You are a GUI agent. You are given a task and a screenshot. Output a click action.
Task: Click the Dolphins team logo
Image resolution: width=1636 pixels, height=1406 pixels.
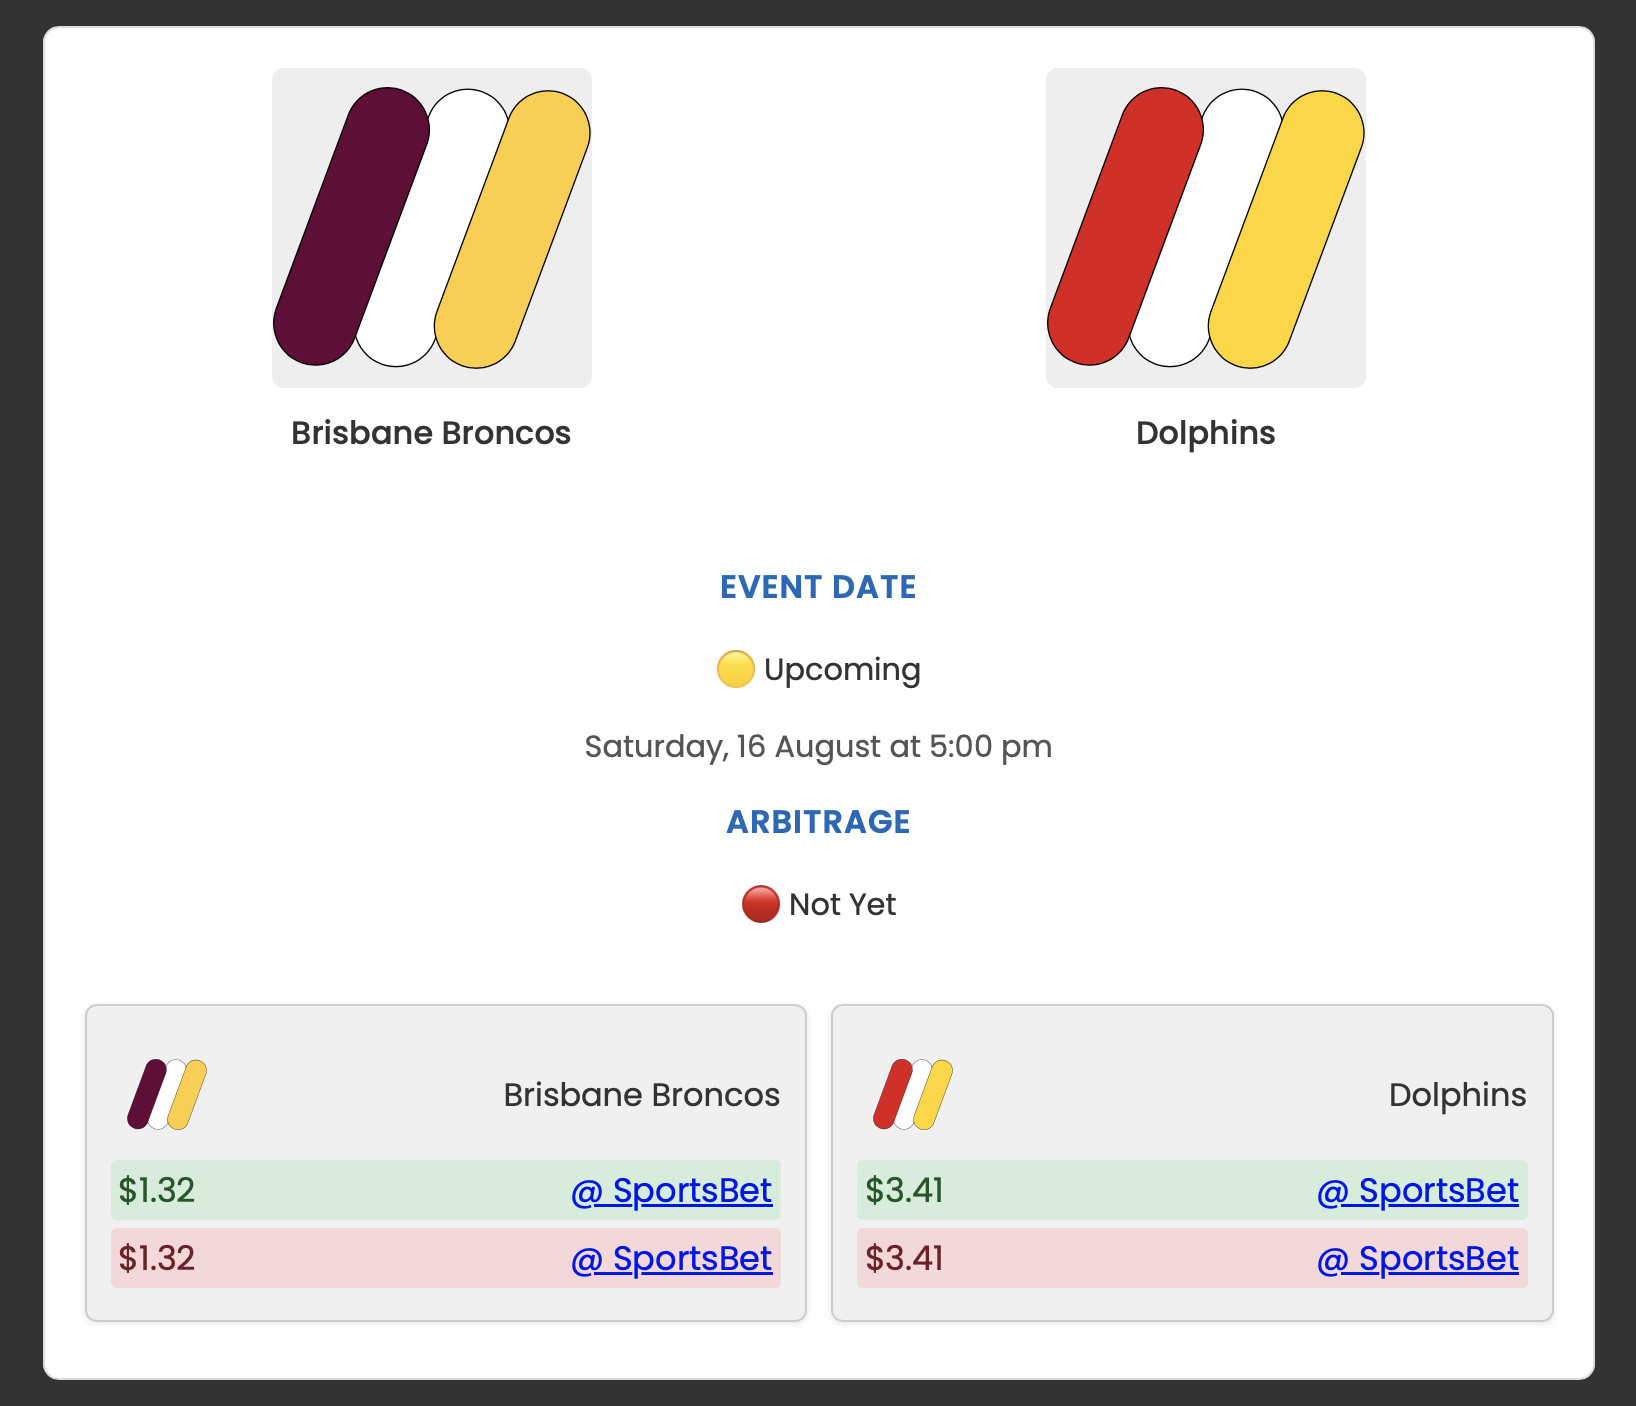click(x=1205, y=226)
